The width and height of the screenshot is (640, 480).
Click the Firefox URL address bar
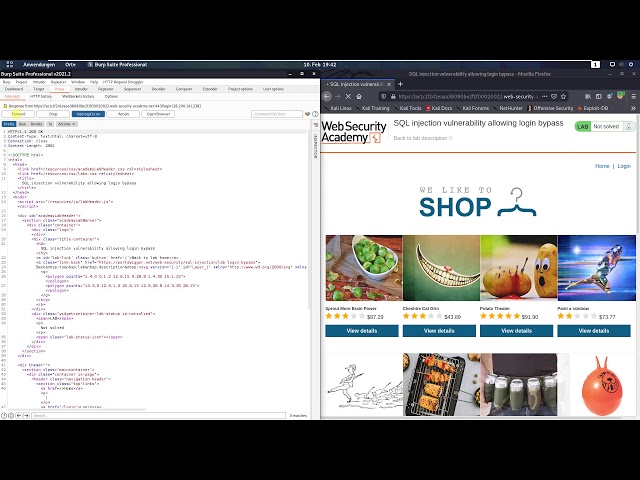468,97
